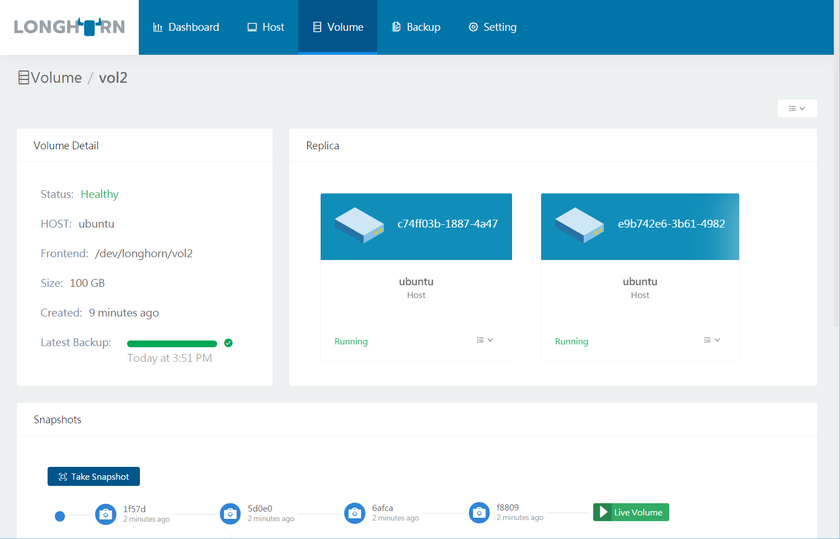Click the Live Volume button
Viewport: 840px width, 539px height.
coord(630,512)
